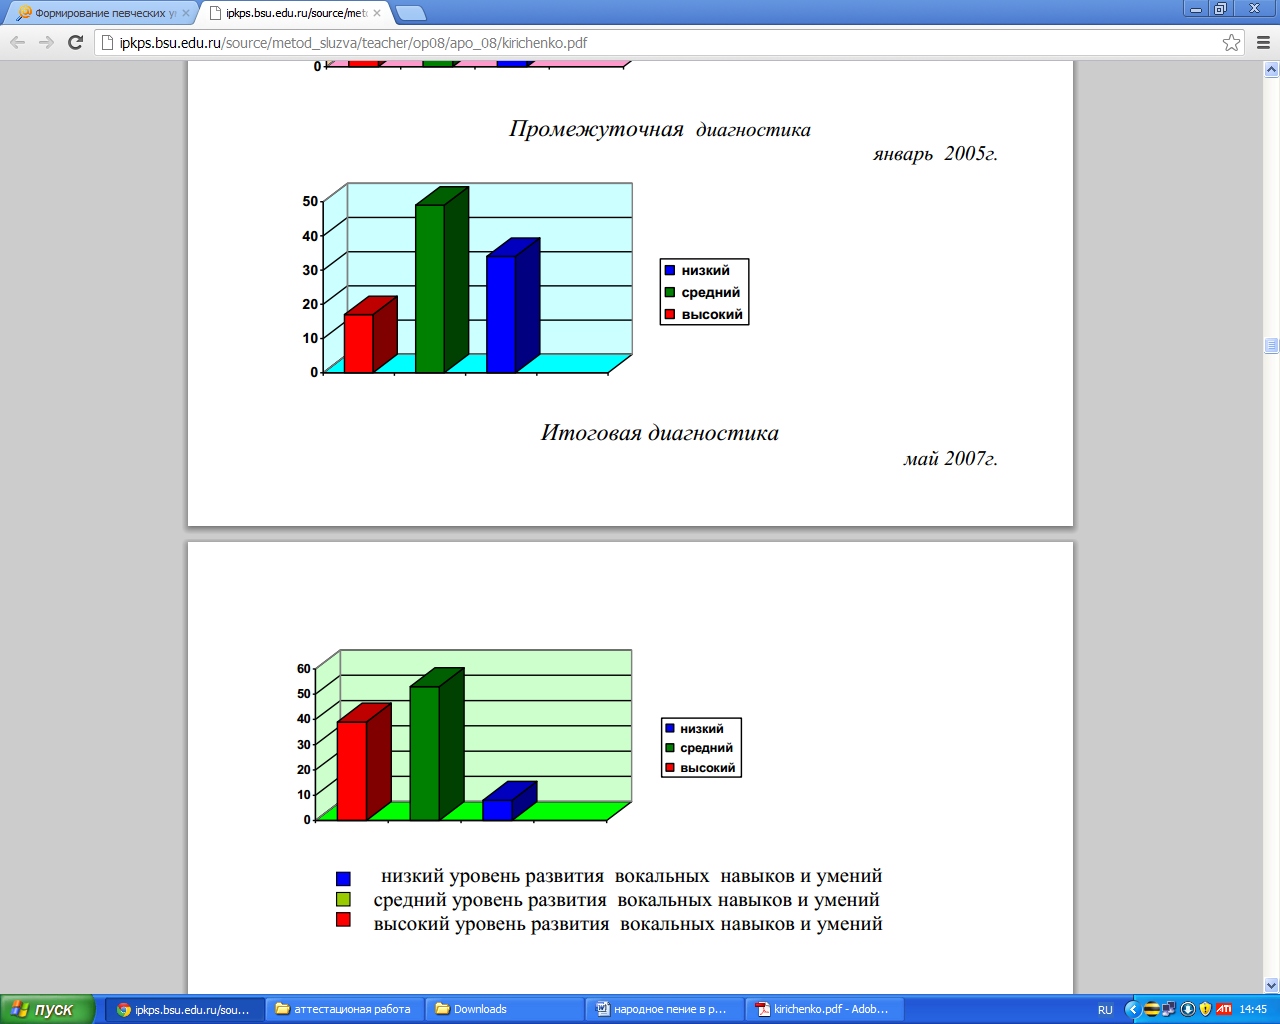Open 'народное пение' Word document in taskbar
This screenshot has width=1280, height=1024.
pos(664,1009)
